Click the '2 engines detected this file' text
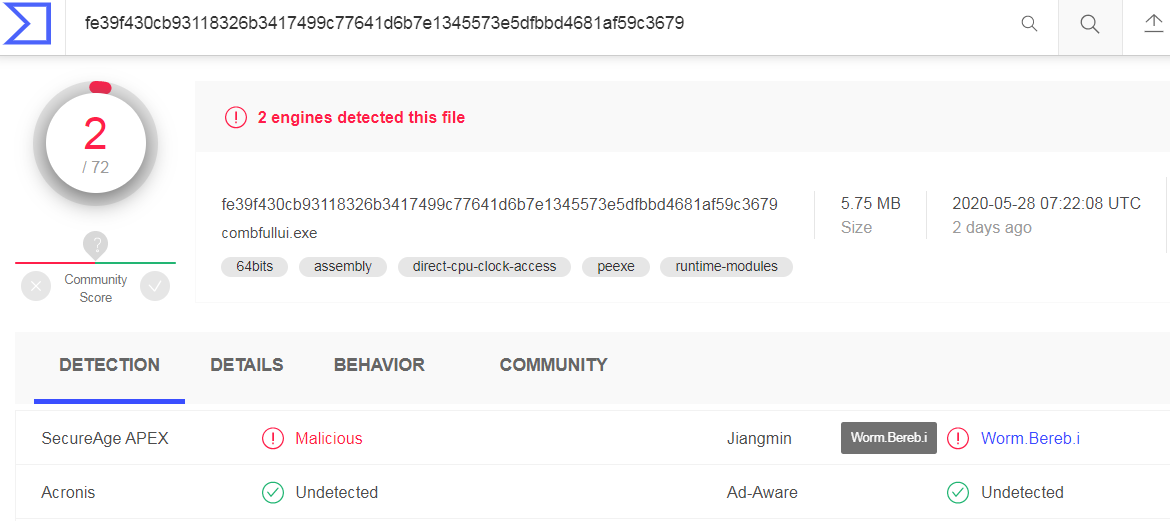 [361, 117]
